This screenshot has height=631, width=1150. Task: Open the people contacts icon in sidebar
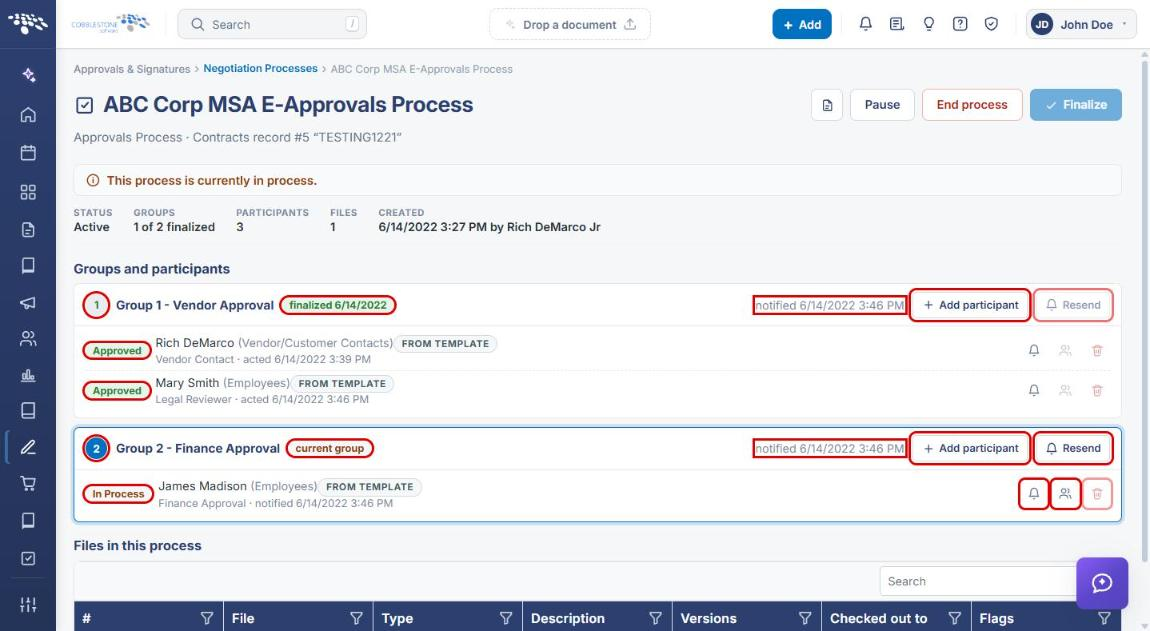(28, 338)
